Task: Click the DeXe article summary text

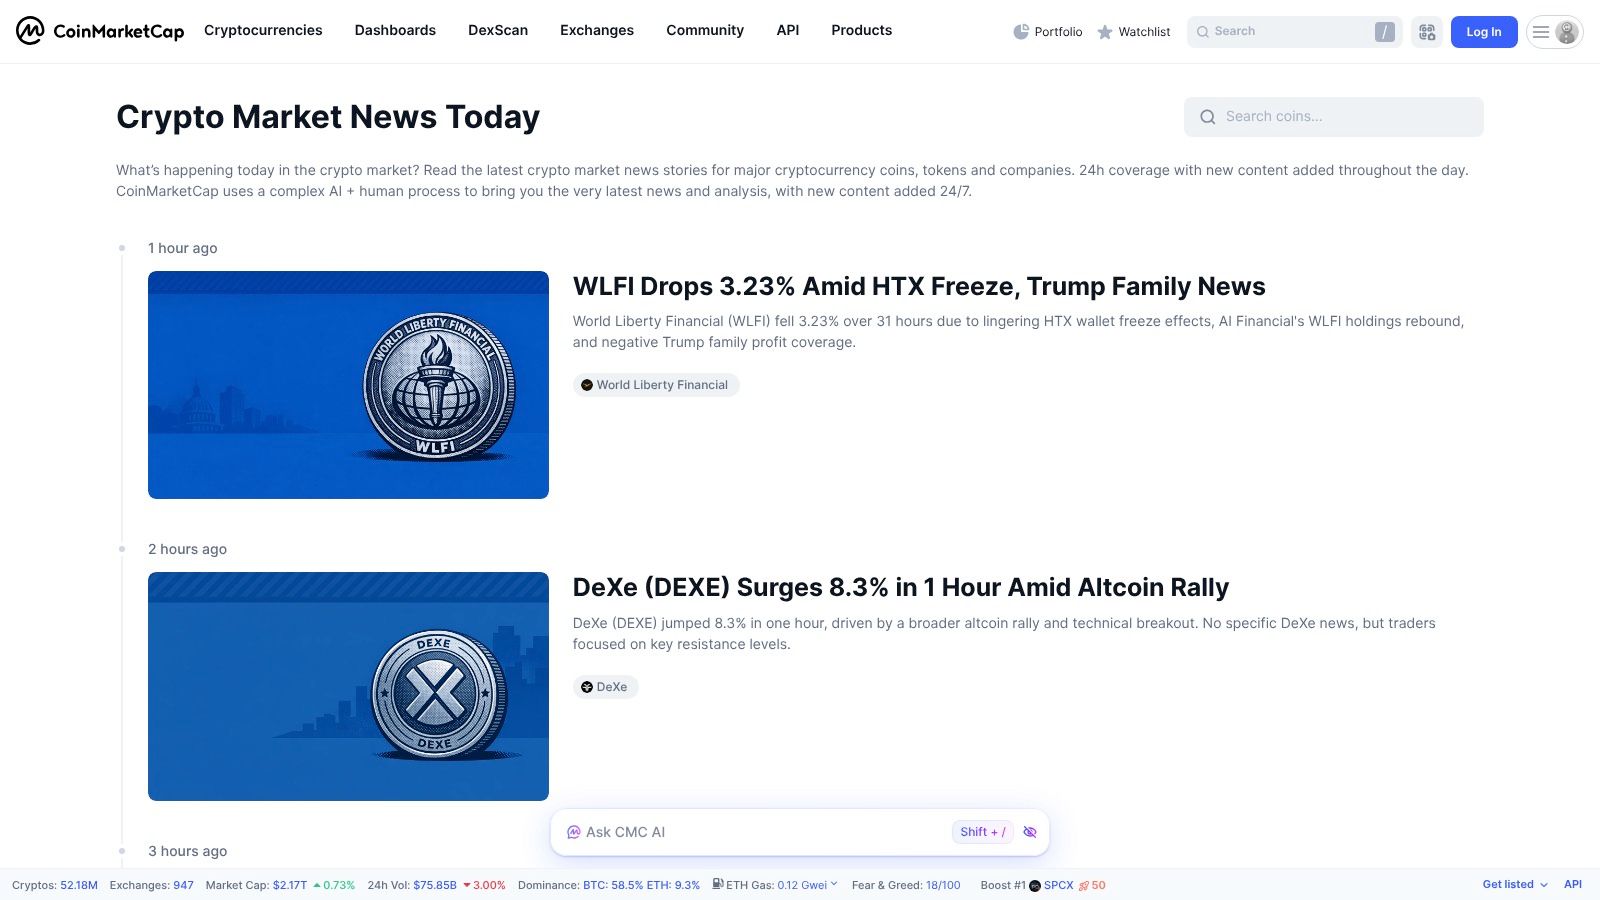Action: tap(1004, 633)
